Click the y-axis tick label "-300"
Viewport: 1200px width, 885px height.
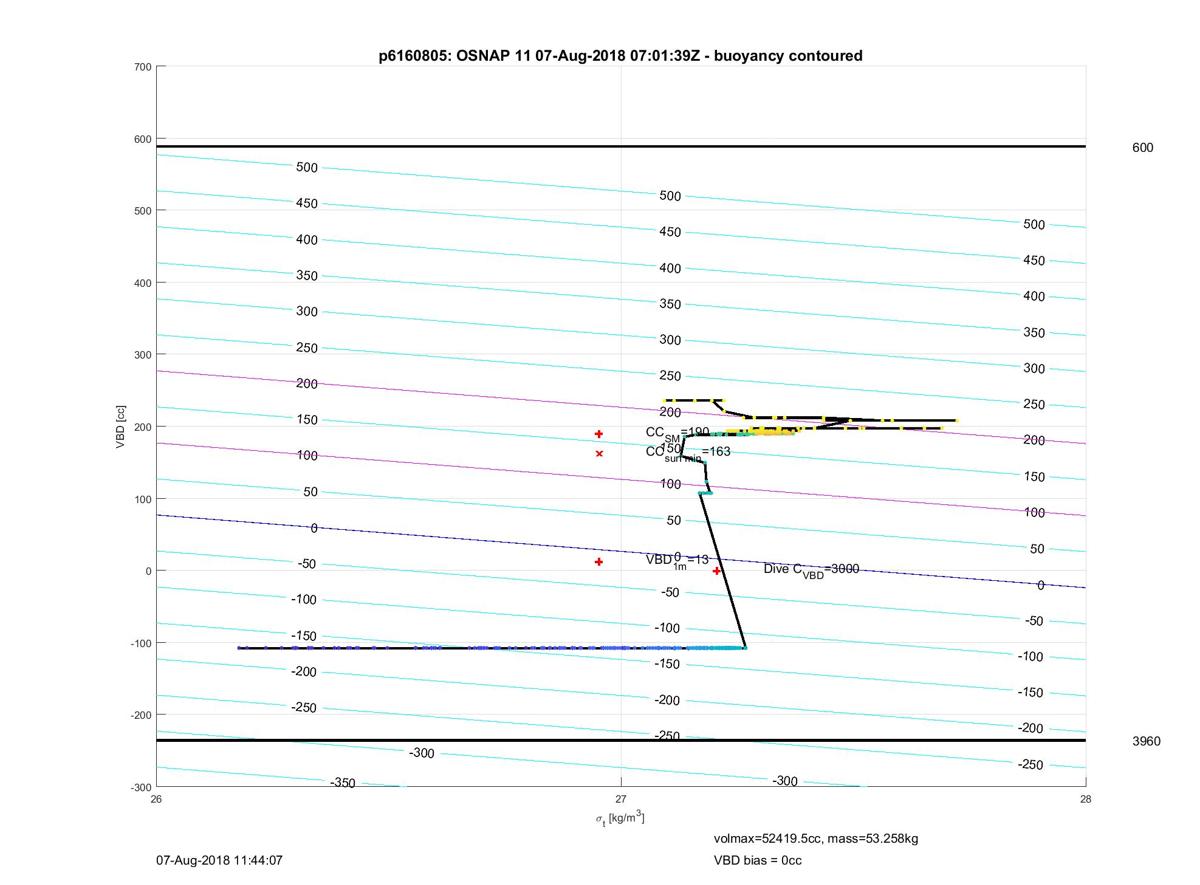pyautogui.click(x=140, y=787)
